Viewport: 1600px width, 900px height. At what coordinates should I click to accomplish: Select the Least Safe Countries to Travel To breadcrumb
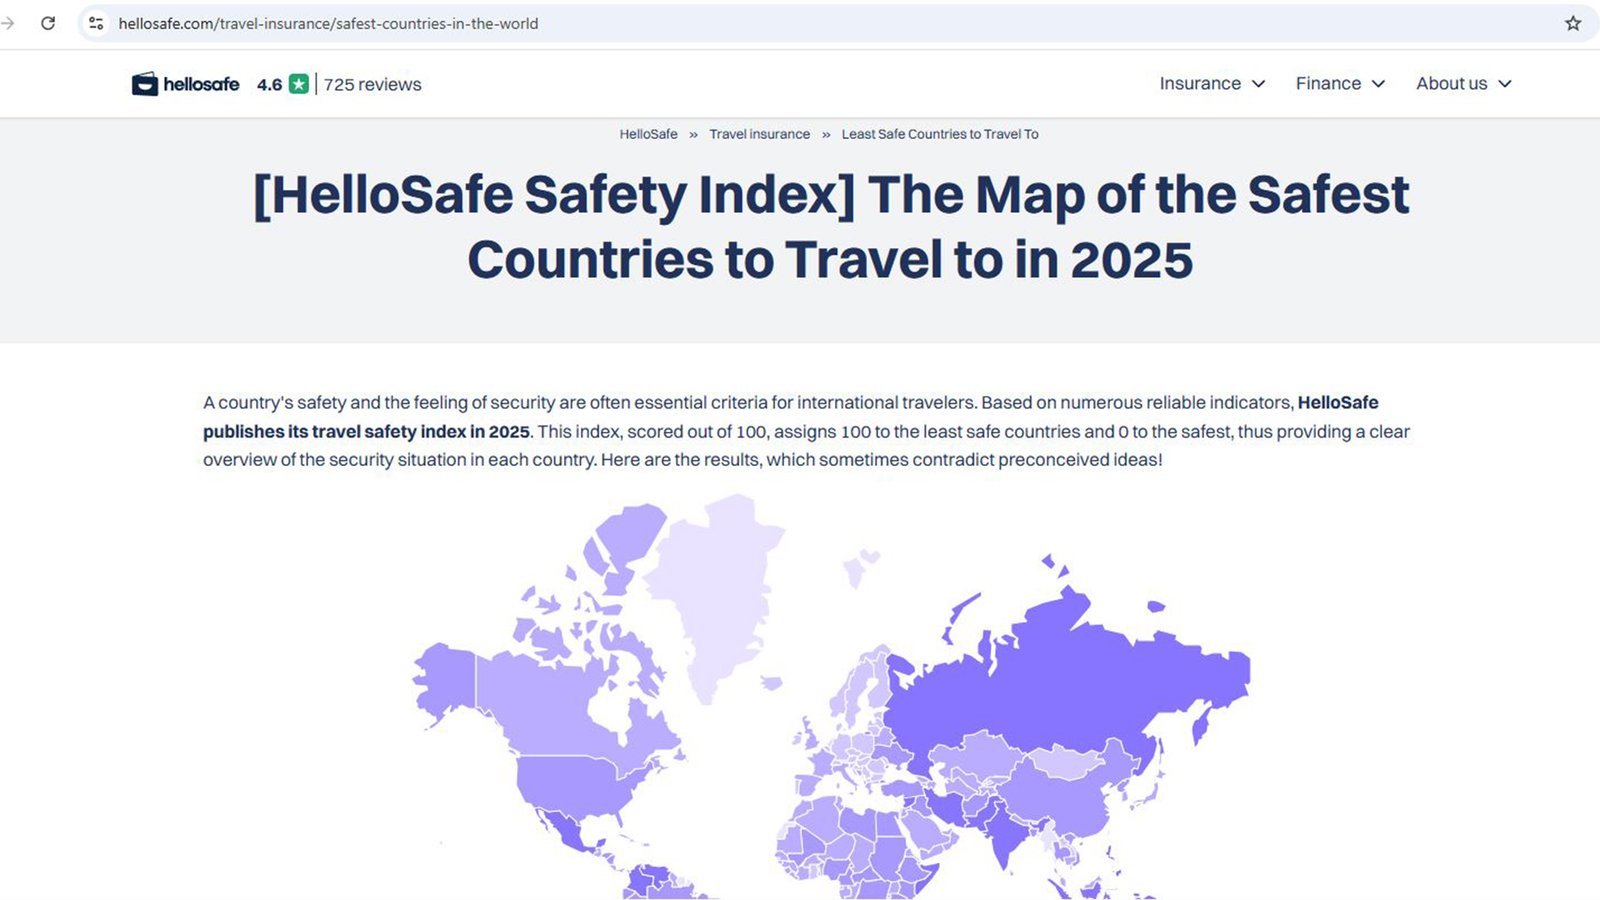(x=940, y=134)
